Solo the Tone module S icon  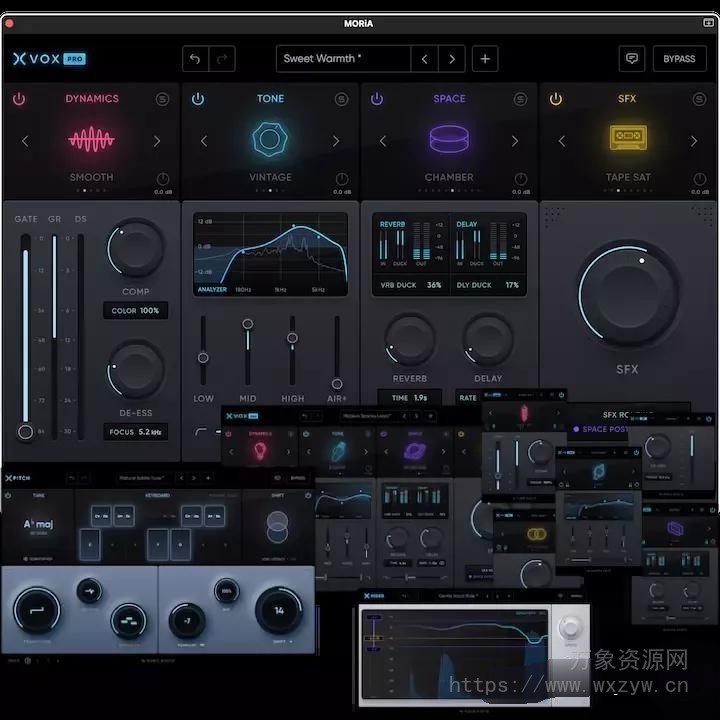(x=341, y=99)
